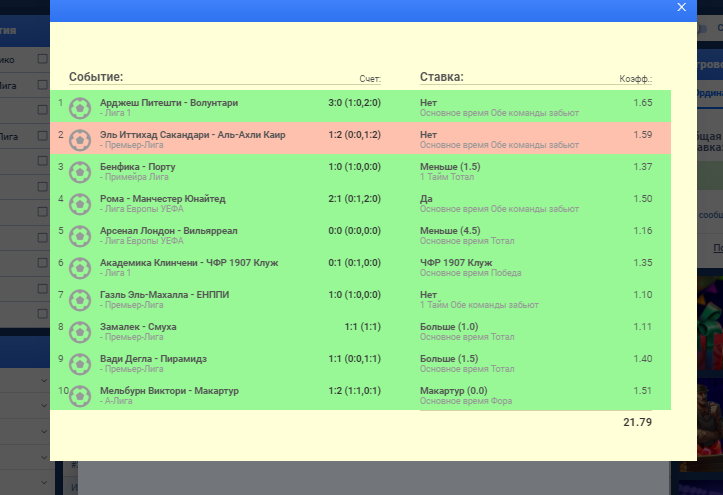Click the football icon next to Бенфика - Порту
The height and width of the screenshot is (495, 723).
(80, 171)
